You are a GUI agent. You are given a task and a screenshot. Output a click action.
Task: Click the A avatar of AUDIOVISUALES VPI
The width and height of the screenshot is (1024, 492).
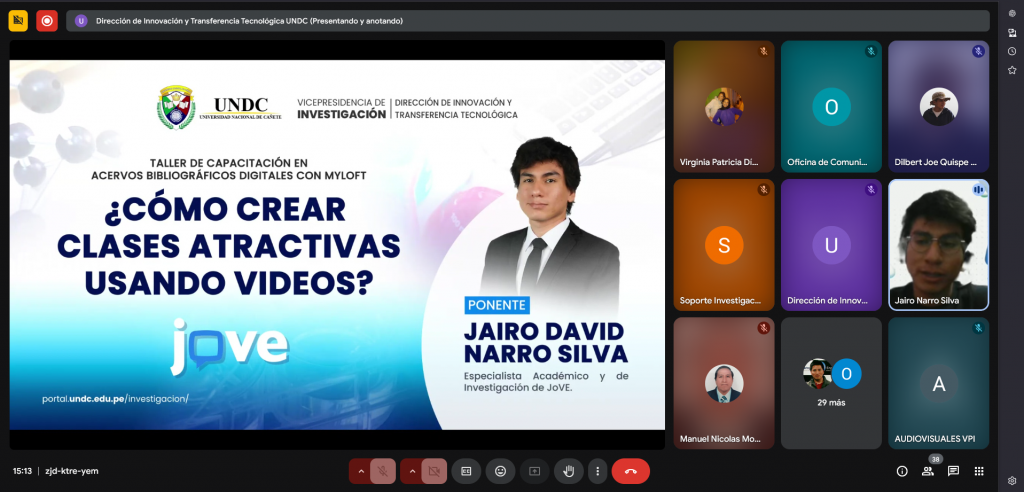point(938,384)
